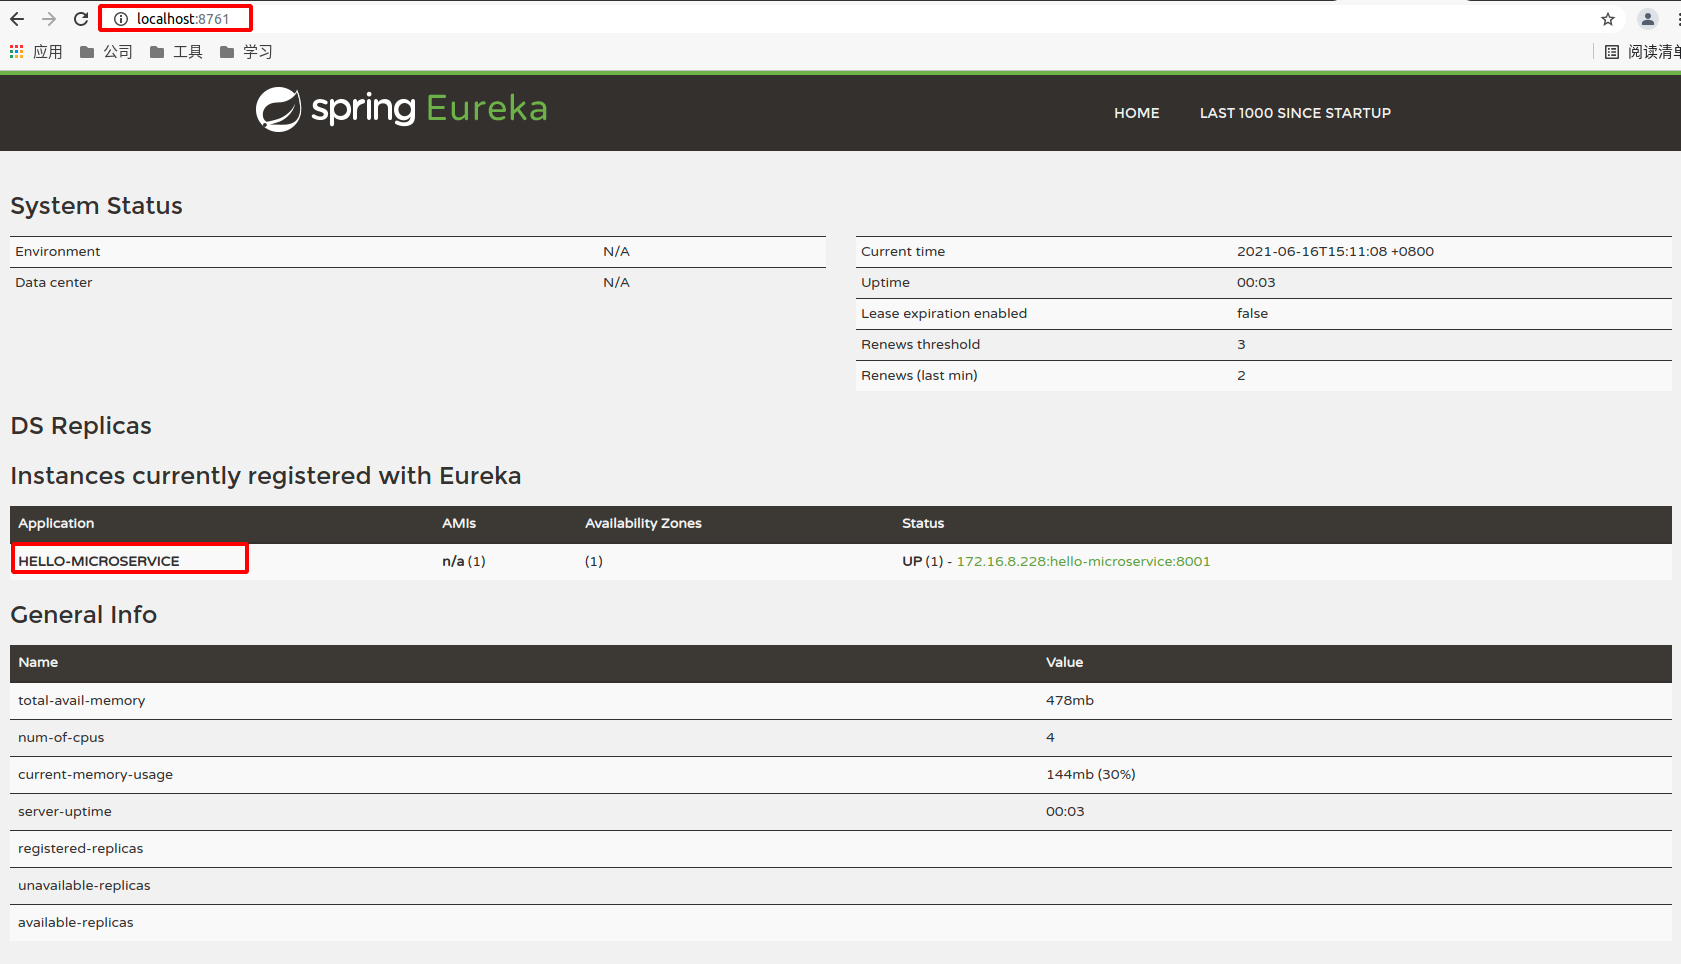Select the available-replicas row
Screen dimensions: 1681x964
pos(841,923)
